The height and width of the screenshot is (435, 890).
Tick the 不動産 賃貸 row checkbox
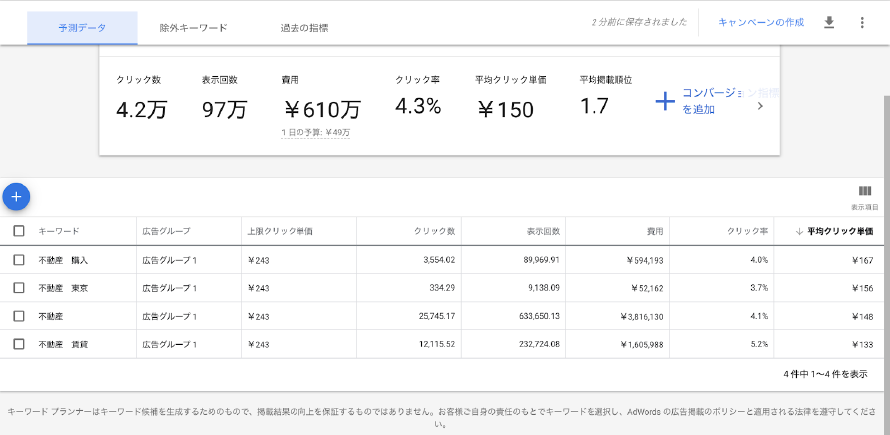pyautogui.click(x=19, y=344)
